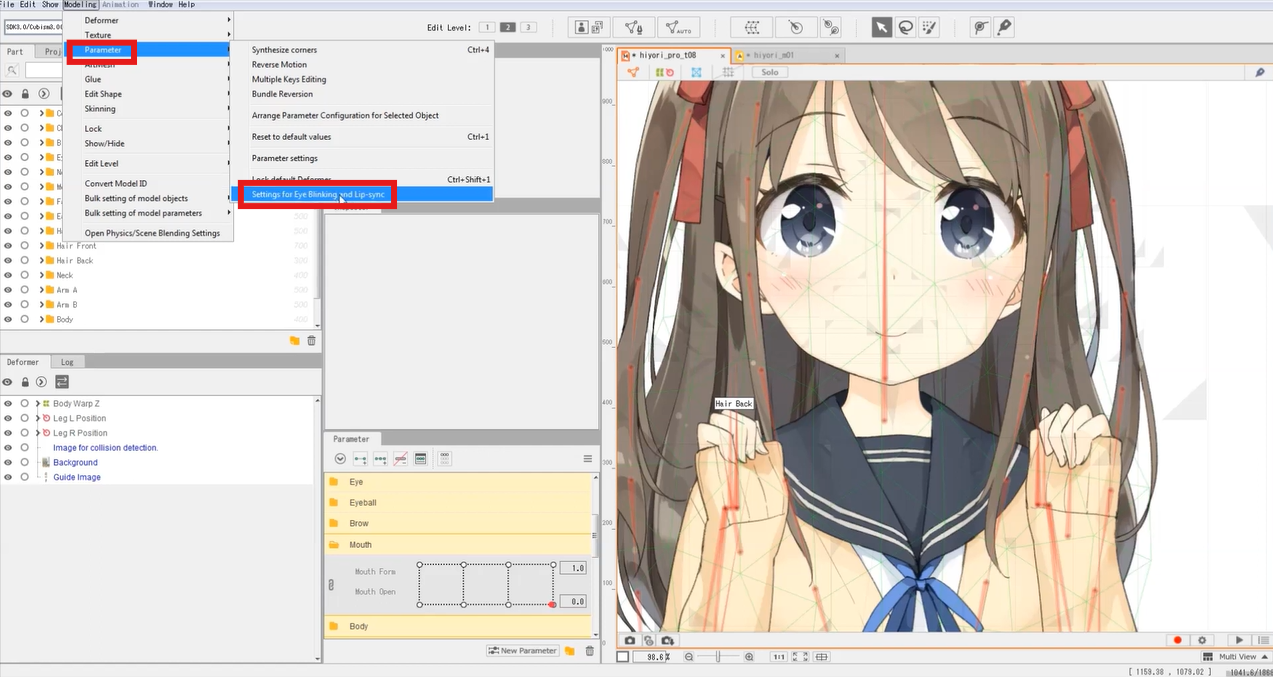Select the lasso selection tool

coord(905,28)
